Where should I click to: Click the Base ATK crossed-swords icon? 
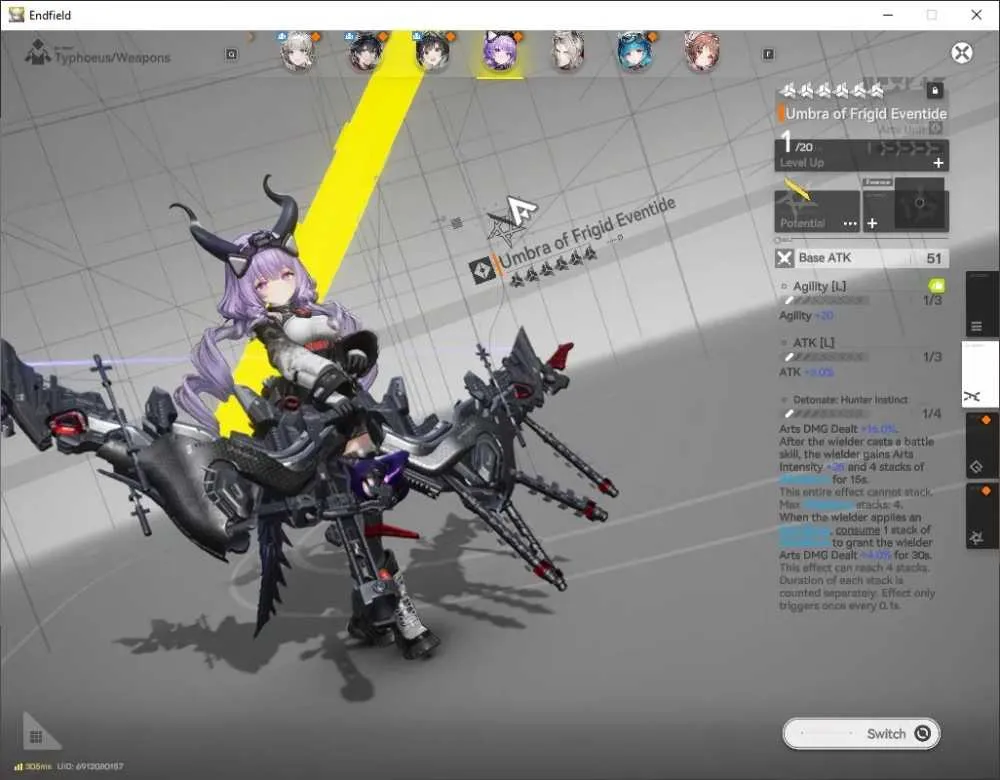point(784,258)
